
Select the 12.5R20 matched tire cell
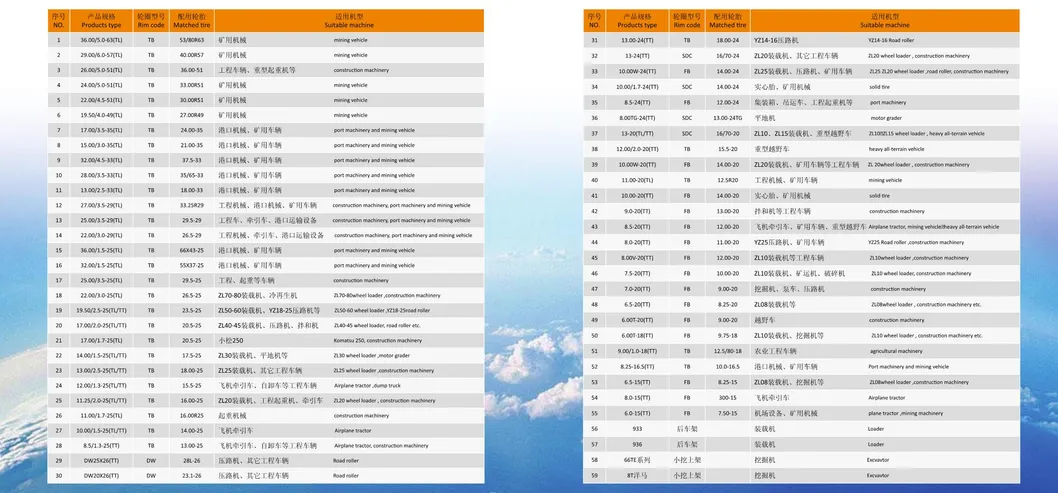(727, 180)
